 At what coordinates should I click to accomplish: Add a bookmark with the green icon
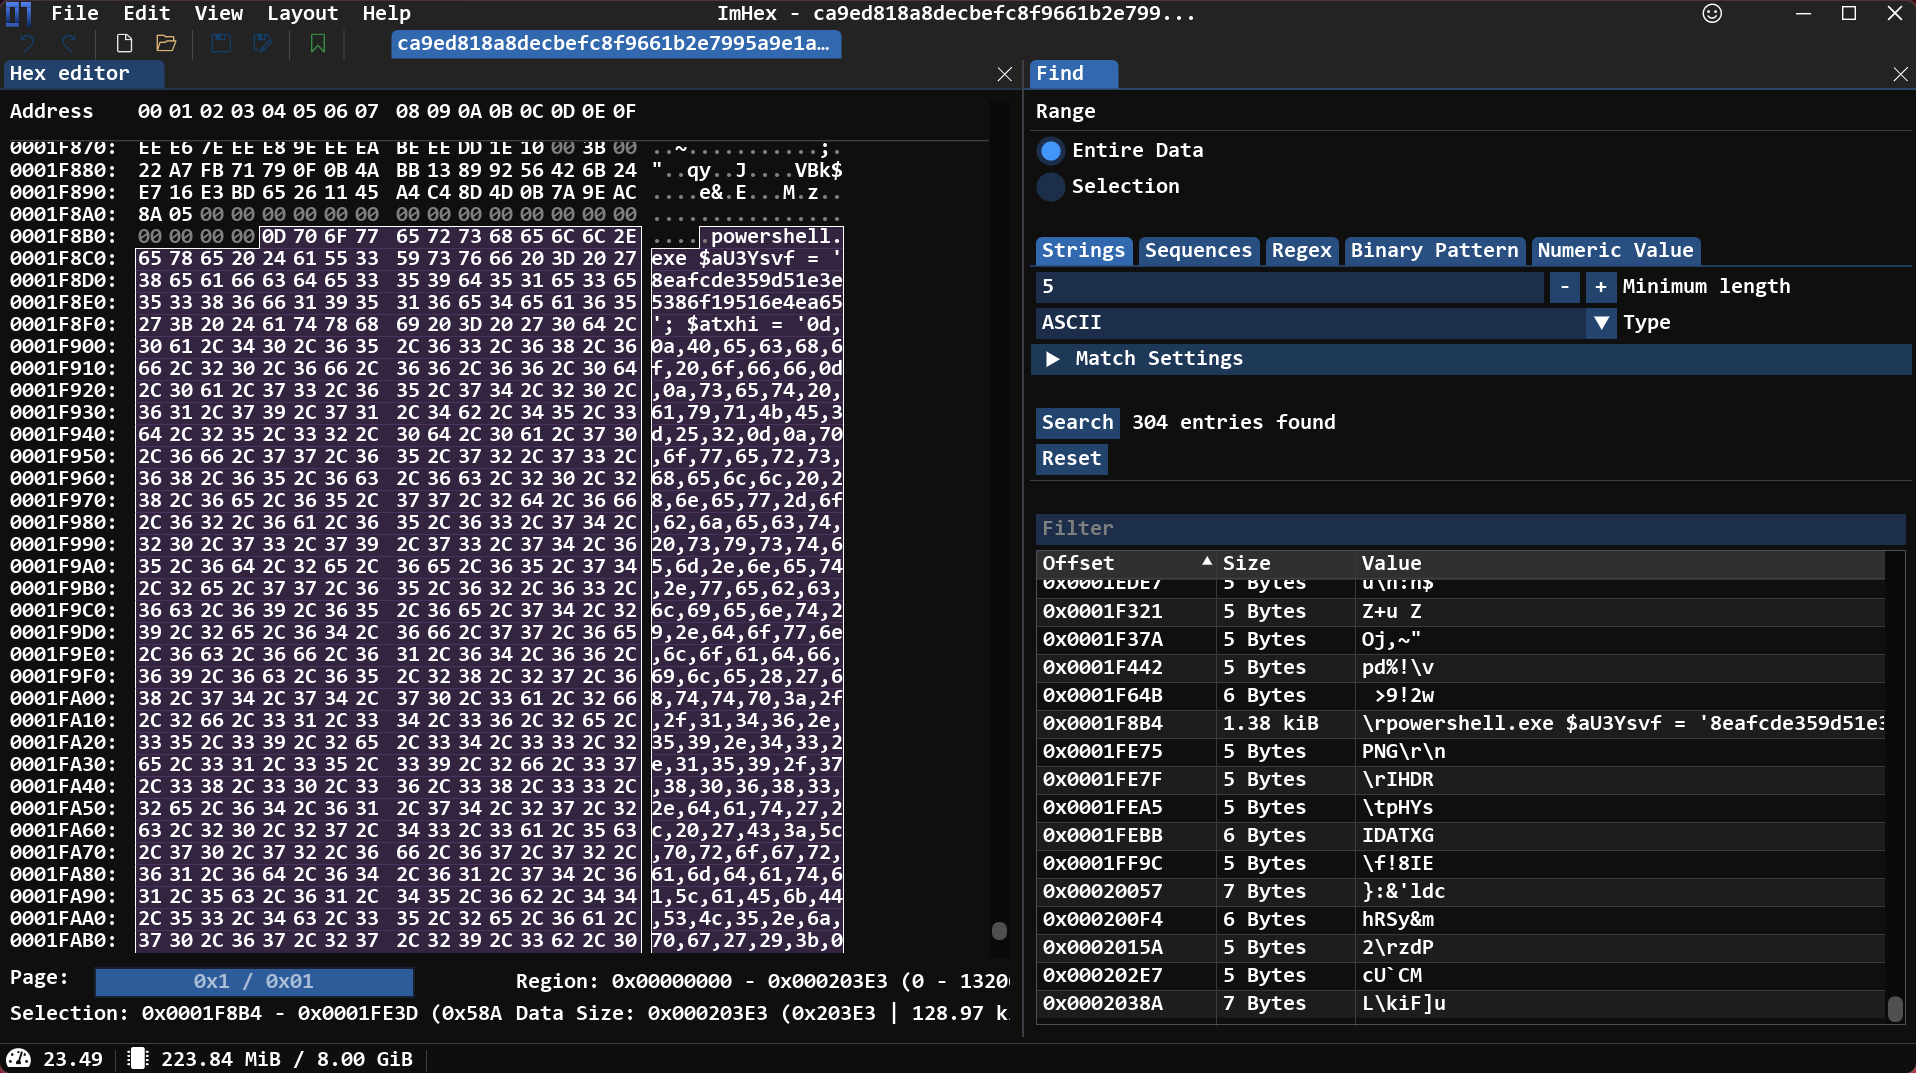click(318, 44)
